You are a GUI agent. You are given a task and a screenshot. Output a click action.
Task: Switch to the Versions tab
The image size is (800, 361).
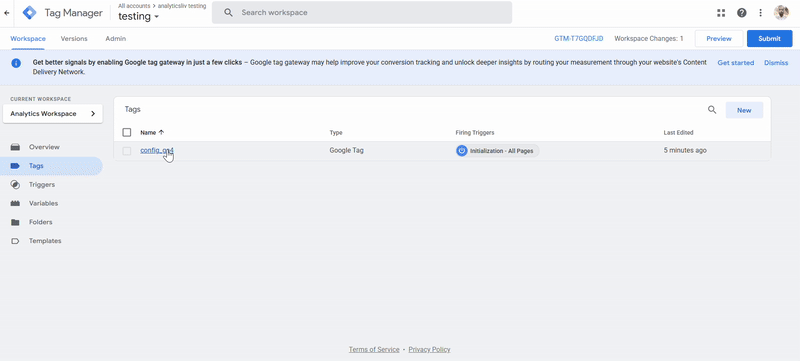point(74,39)
